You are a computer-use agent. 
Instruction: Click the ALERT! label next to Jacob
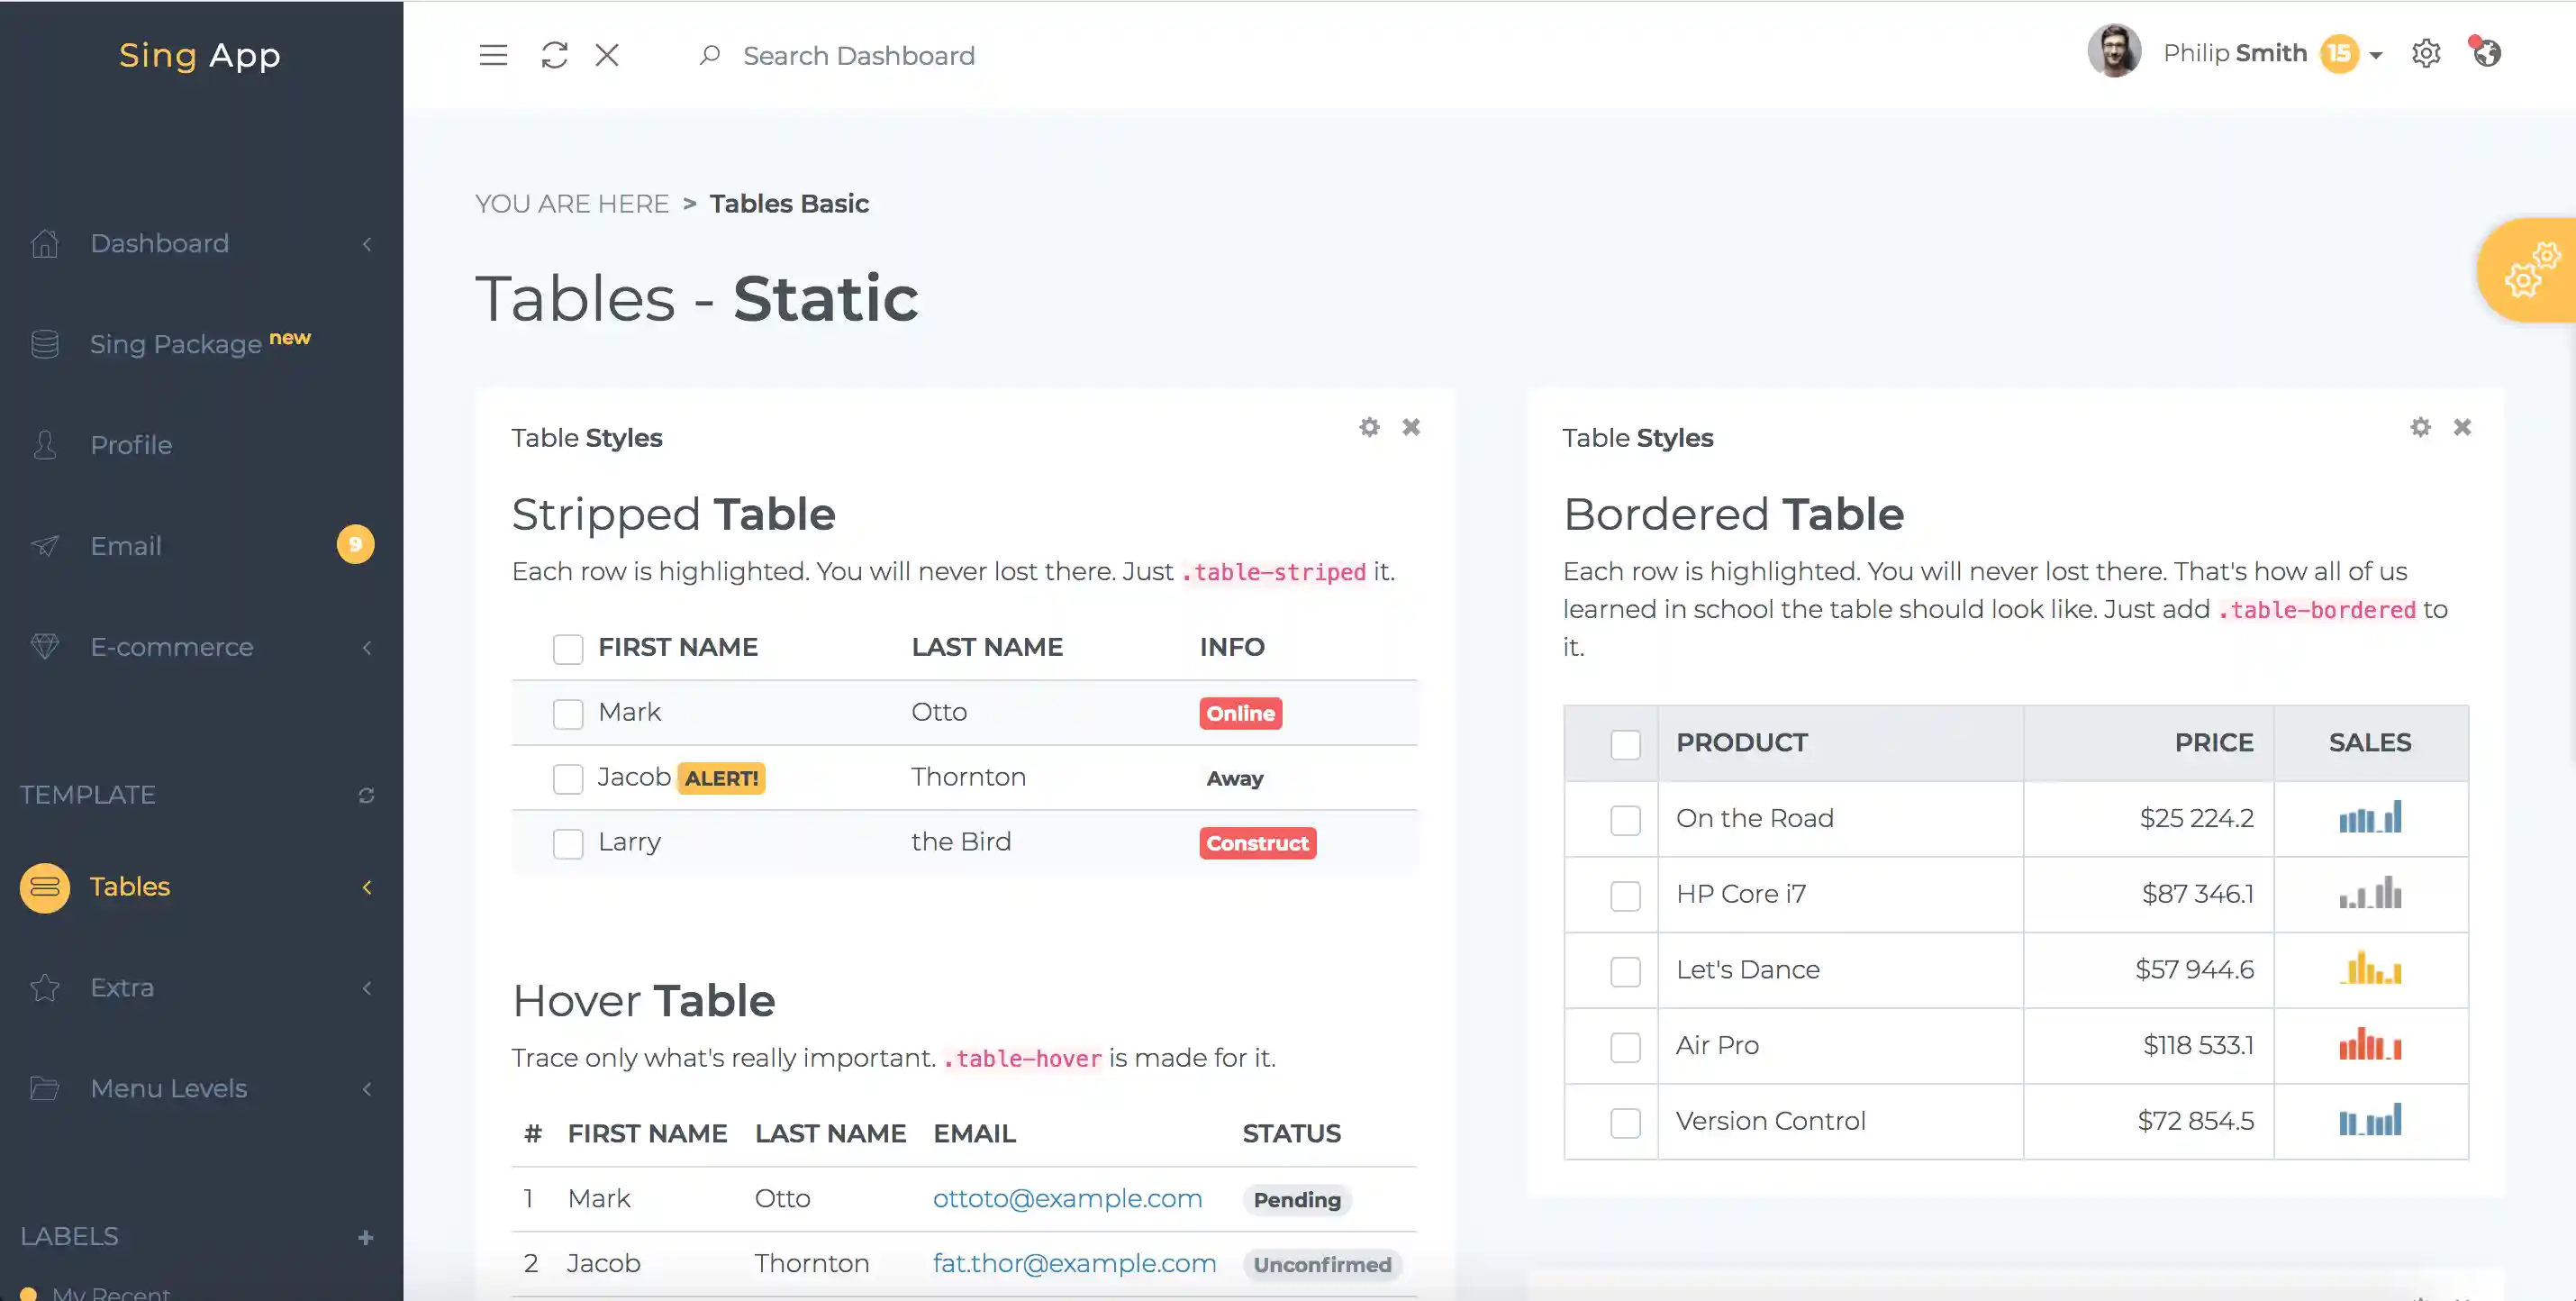(721, 778)
